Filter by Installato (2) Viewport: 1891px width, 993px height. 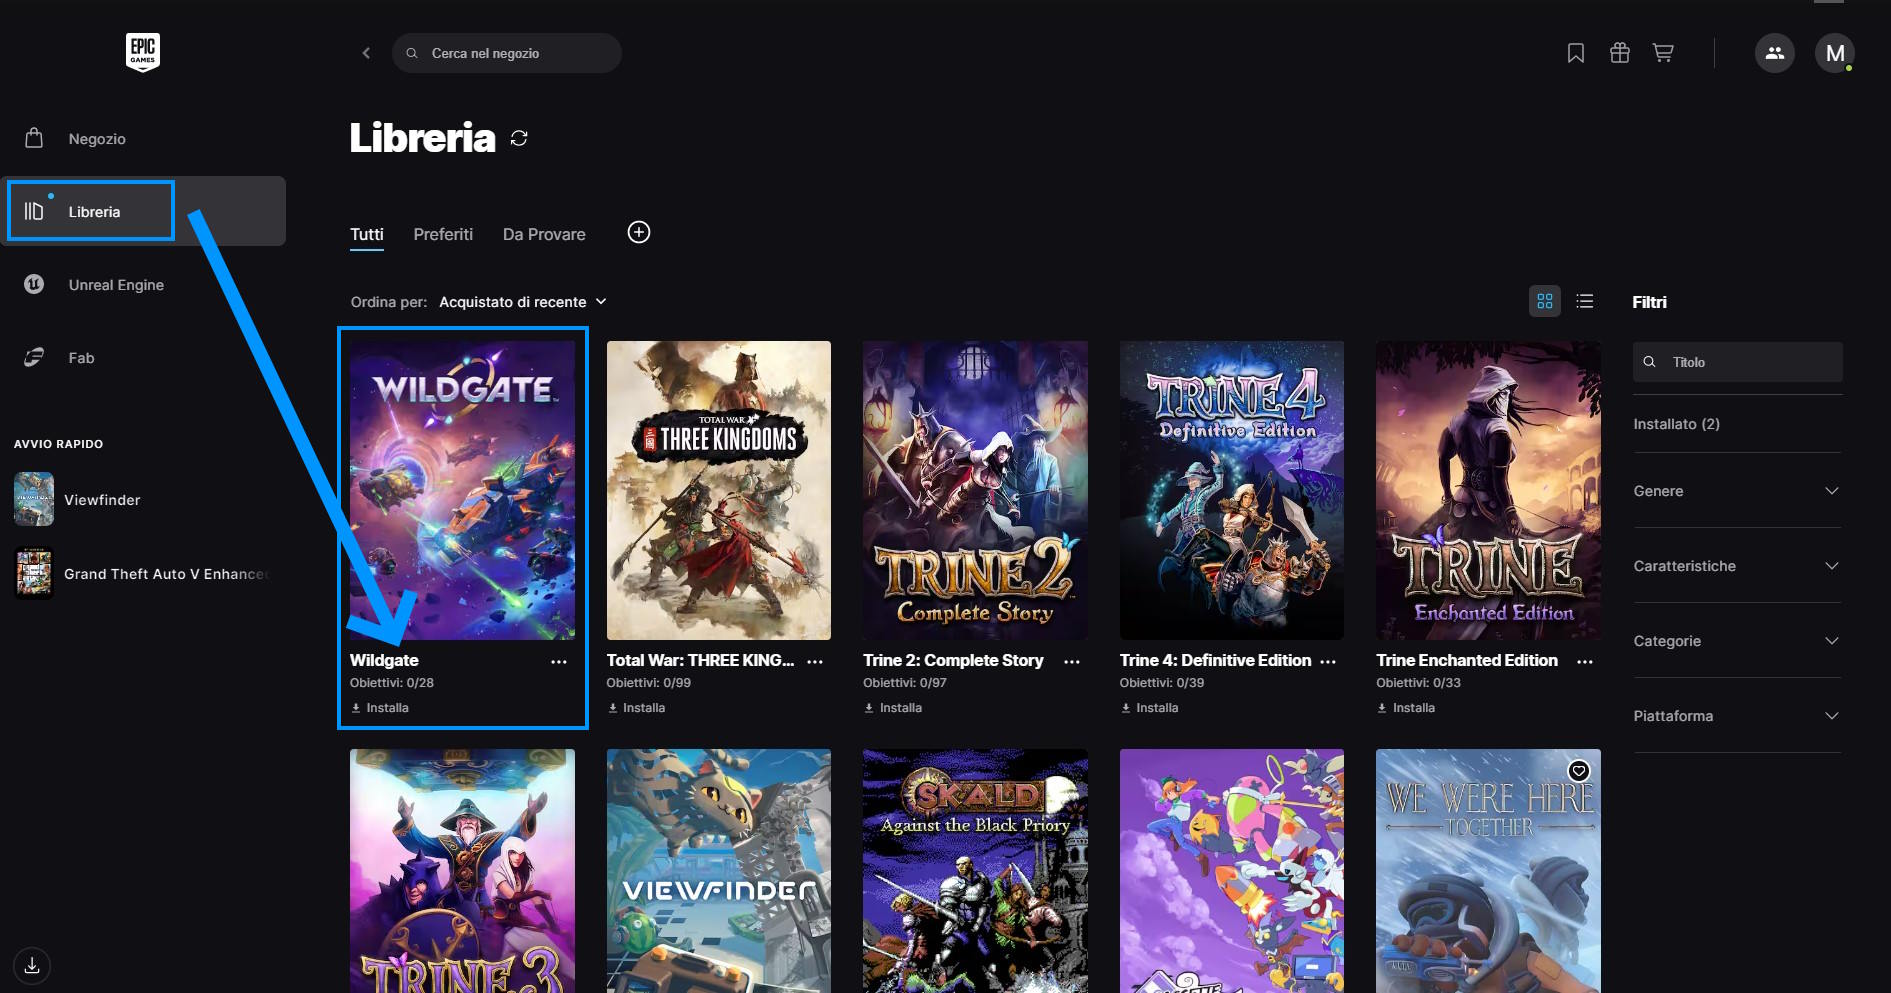click(x=1676, y=424)
